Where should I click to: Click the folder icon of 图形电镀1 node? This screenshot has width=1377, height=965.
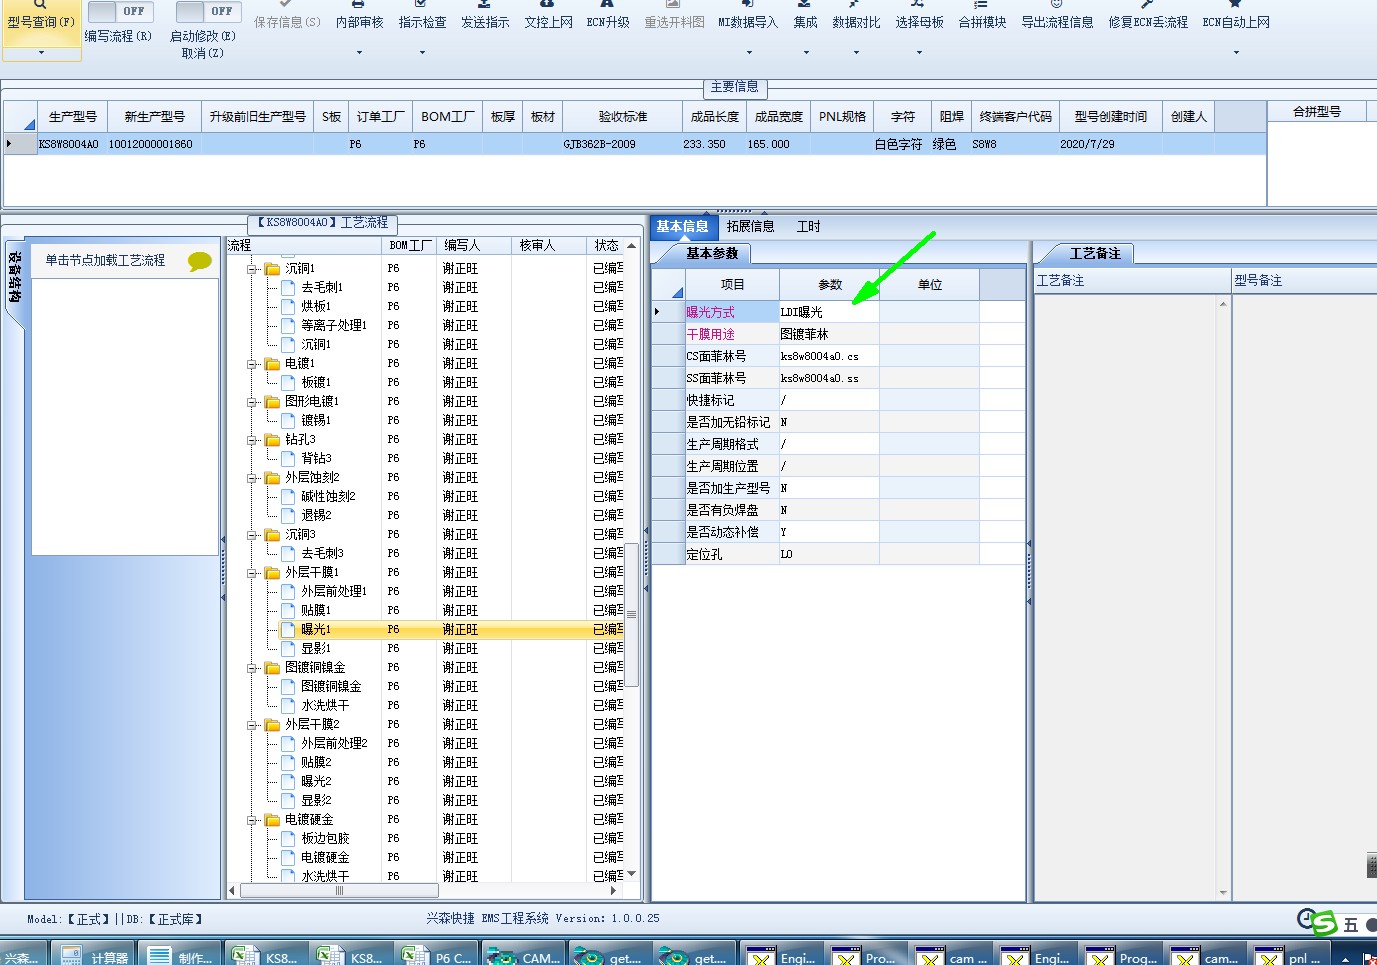(272, 402)
